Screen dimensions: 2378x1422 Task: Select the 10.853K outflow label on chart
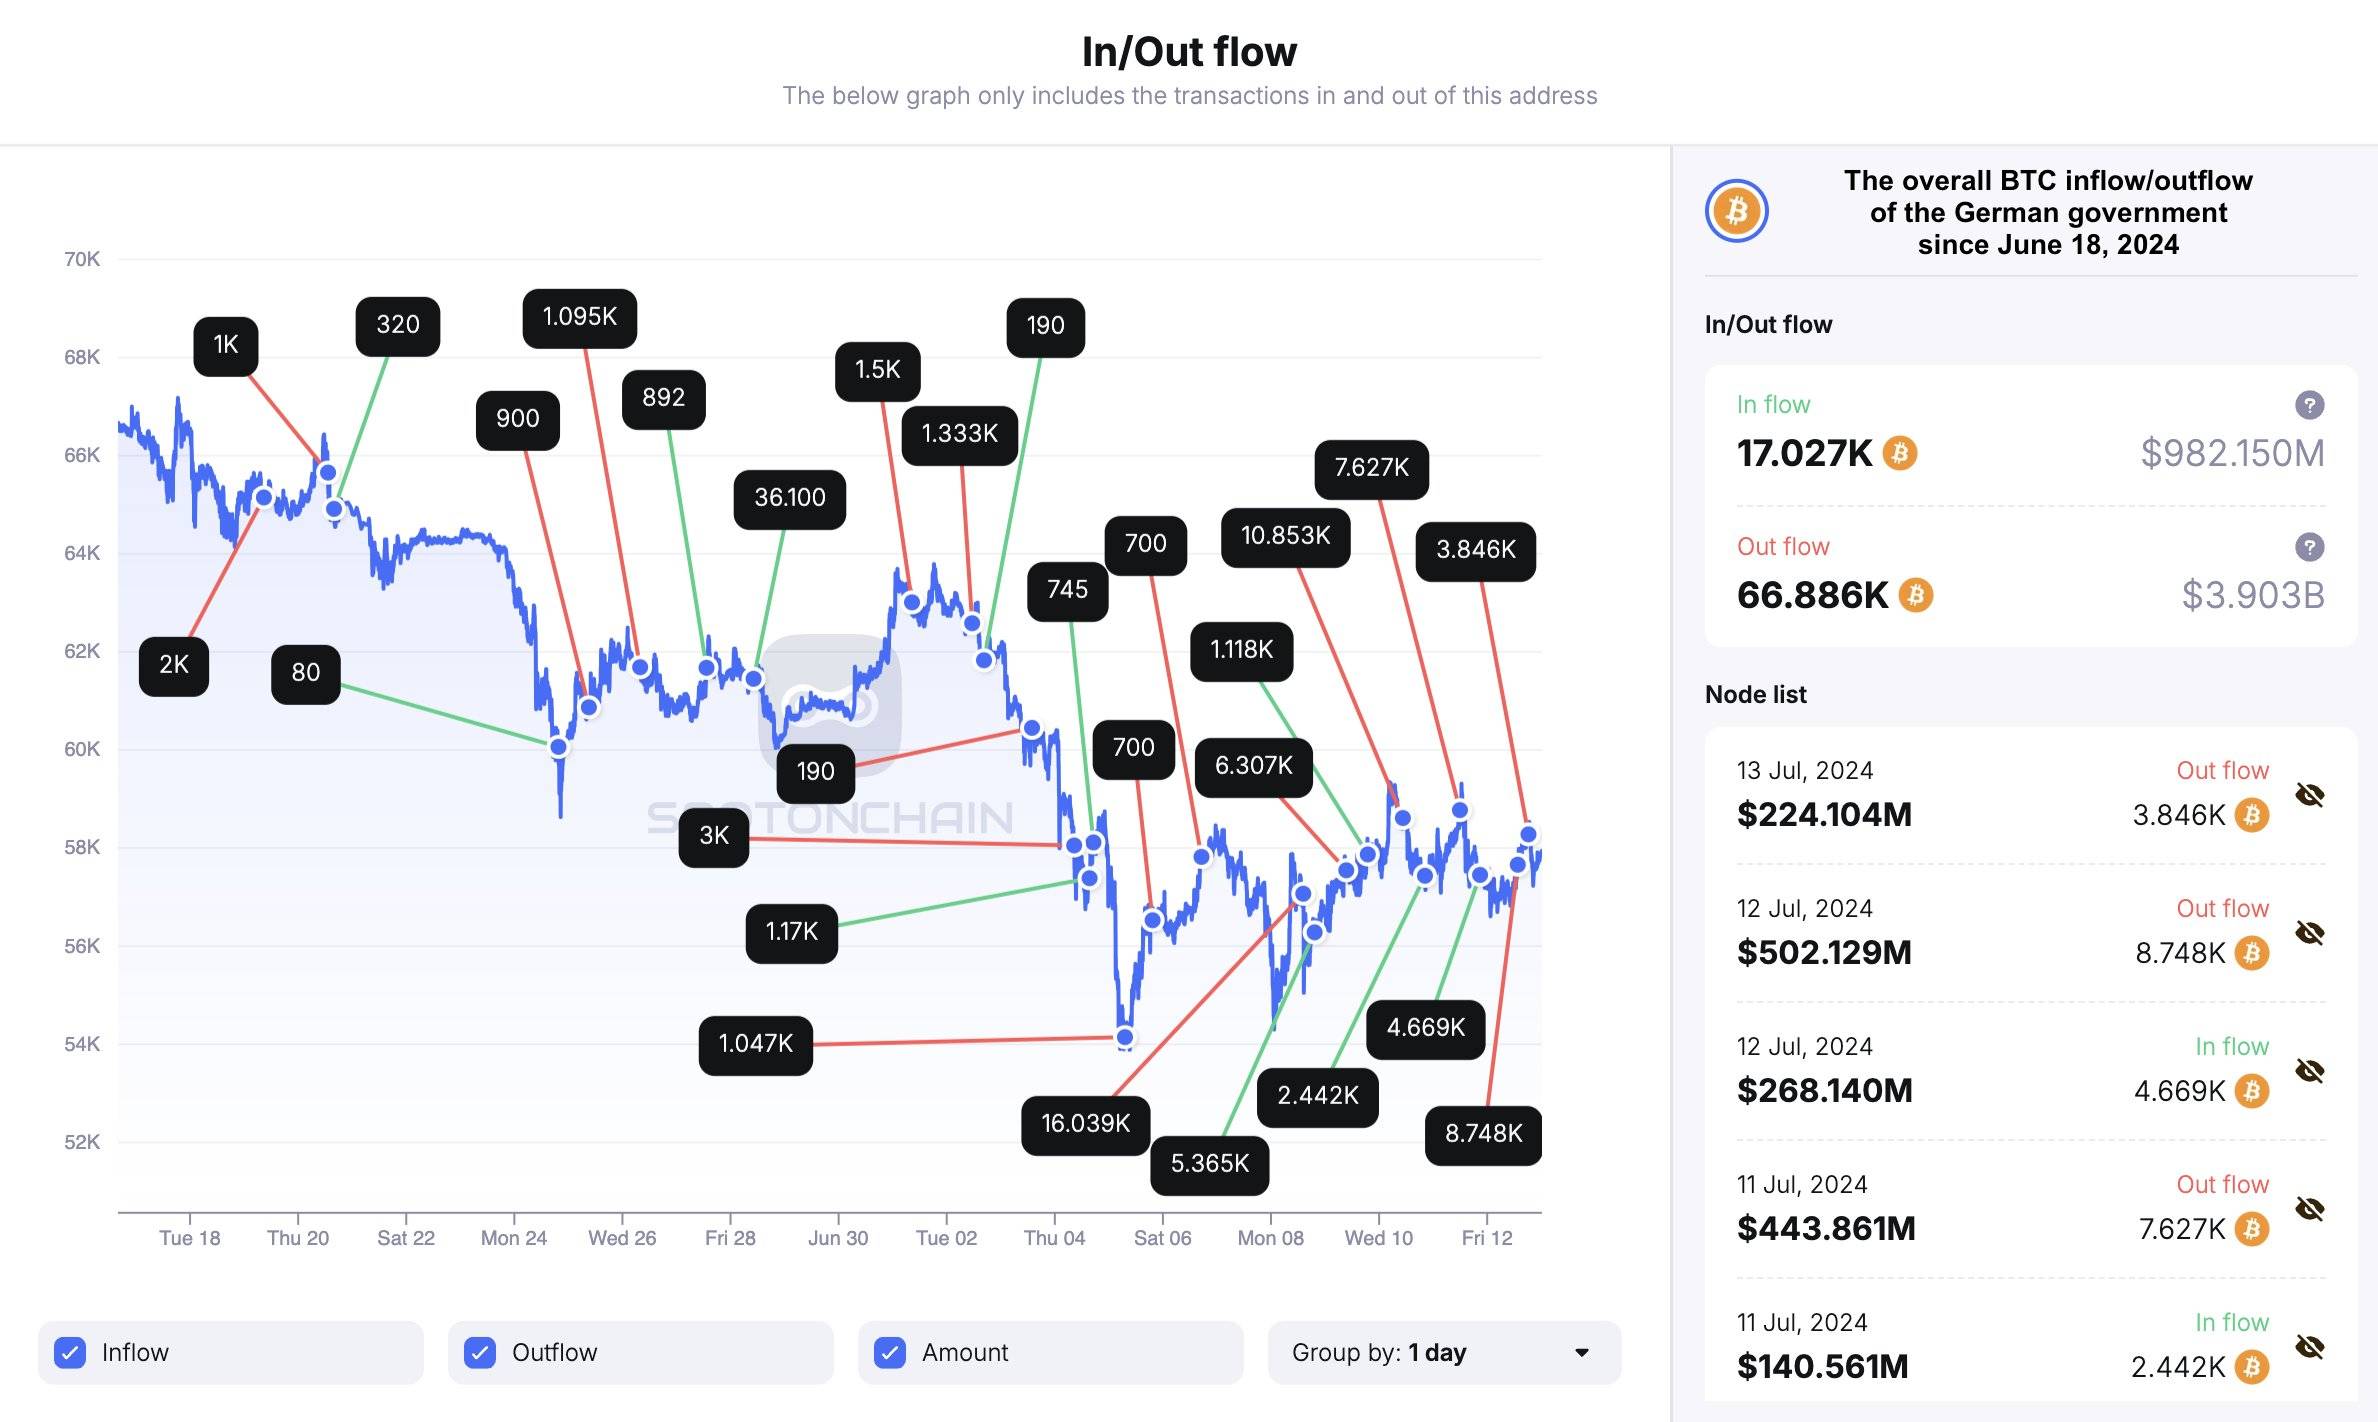(1286, 537)
